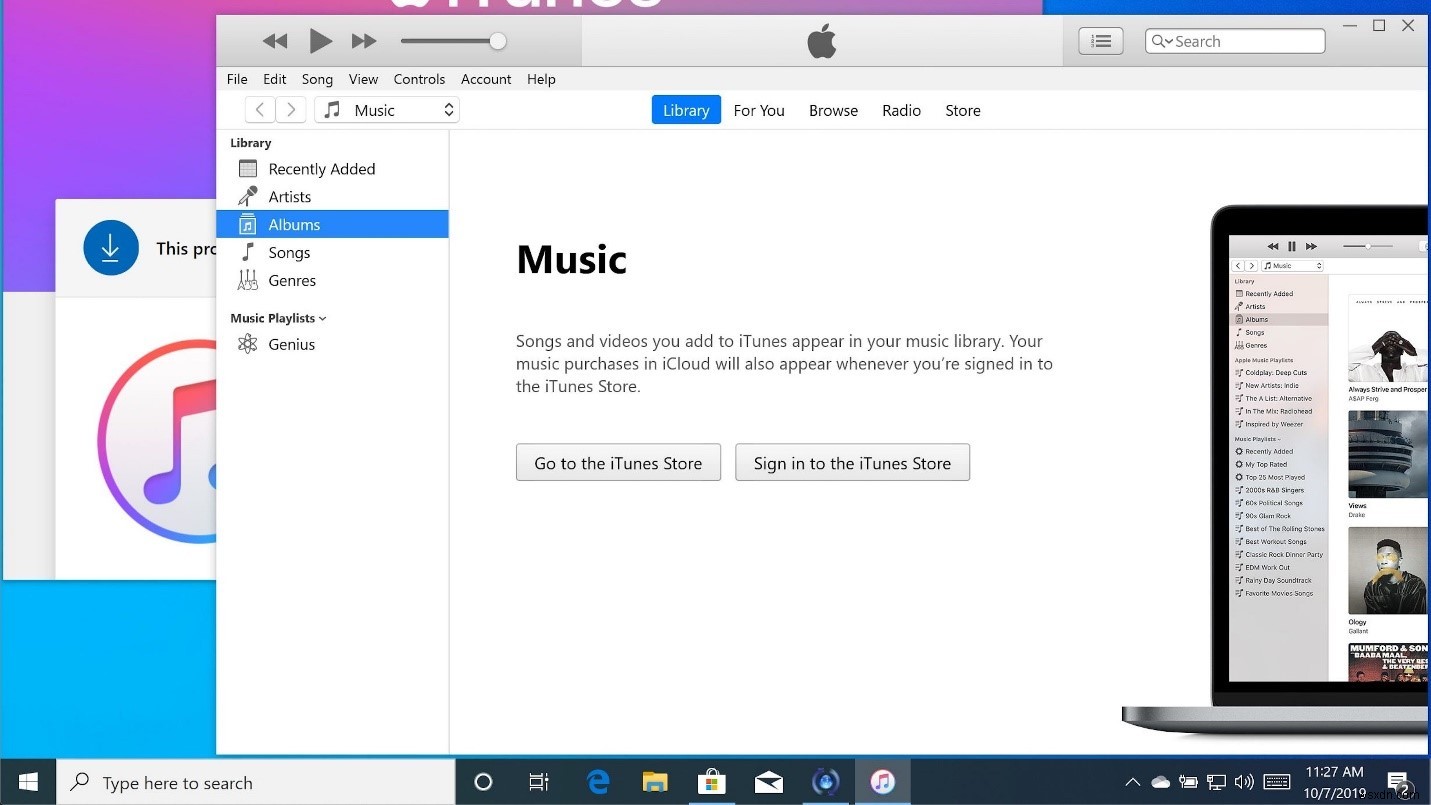Open the Up Next queue list icon

pos(1100,41)
